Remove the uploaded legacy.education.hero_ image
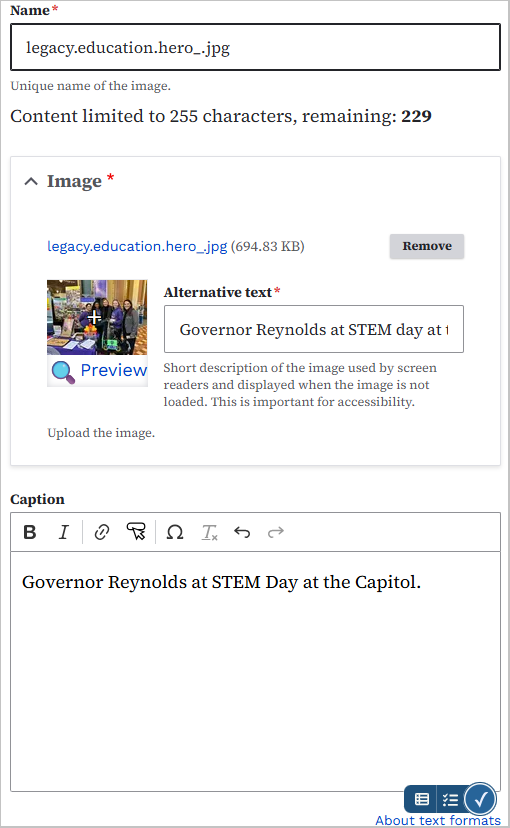 pyautogui.click(x=427, y=246)
